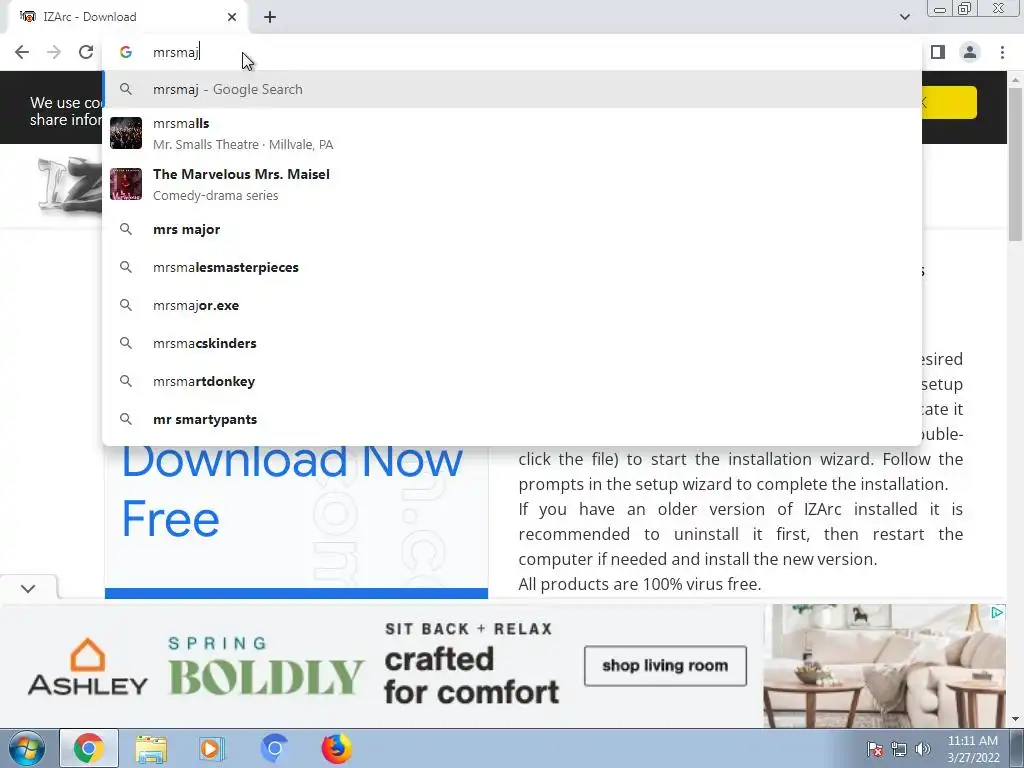Open Windows Explorer from the taskbar
This screenshot has width=1024, height=768.
tap(151, 748)
